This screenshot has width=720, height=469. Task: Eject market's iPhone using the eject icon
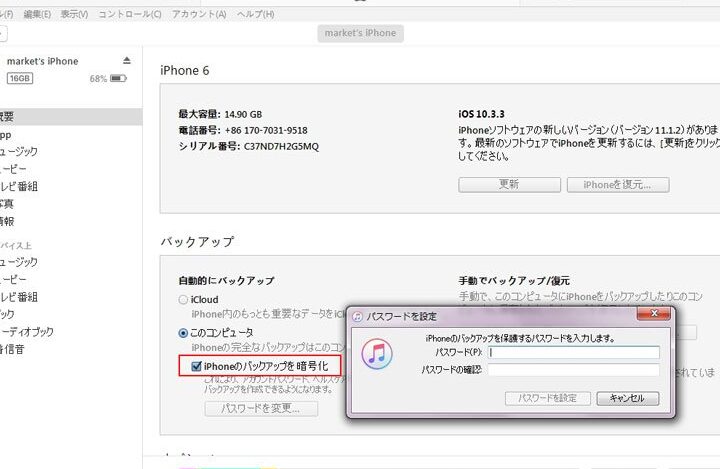click(x=127, y=61)
